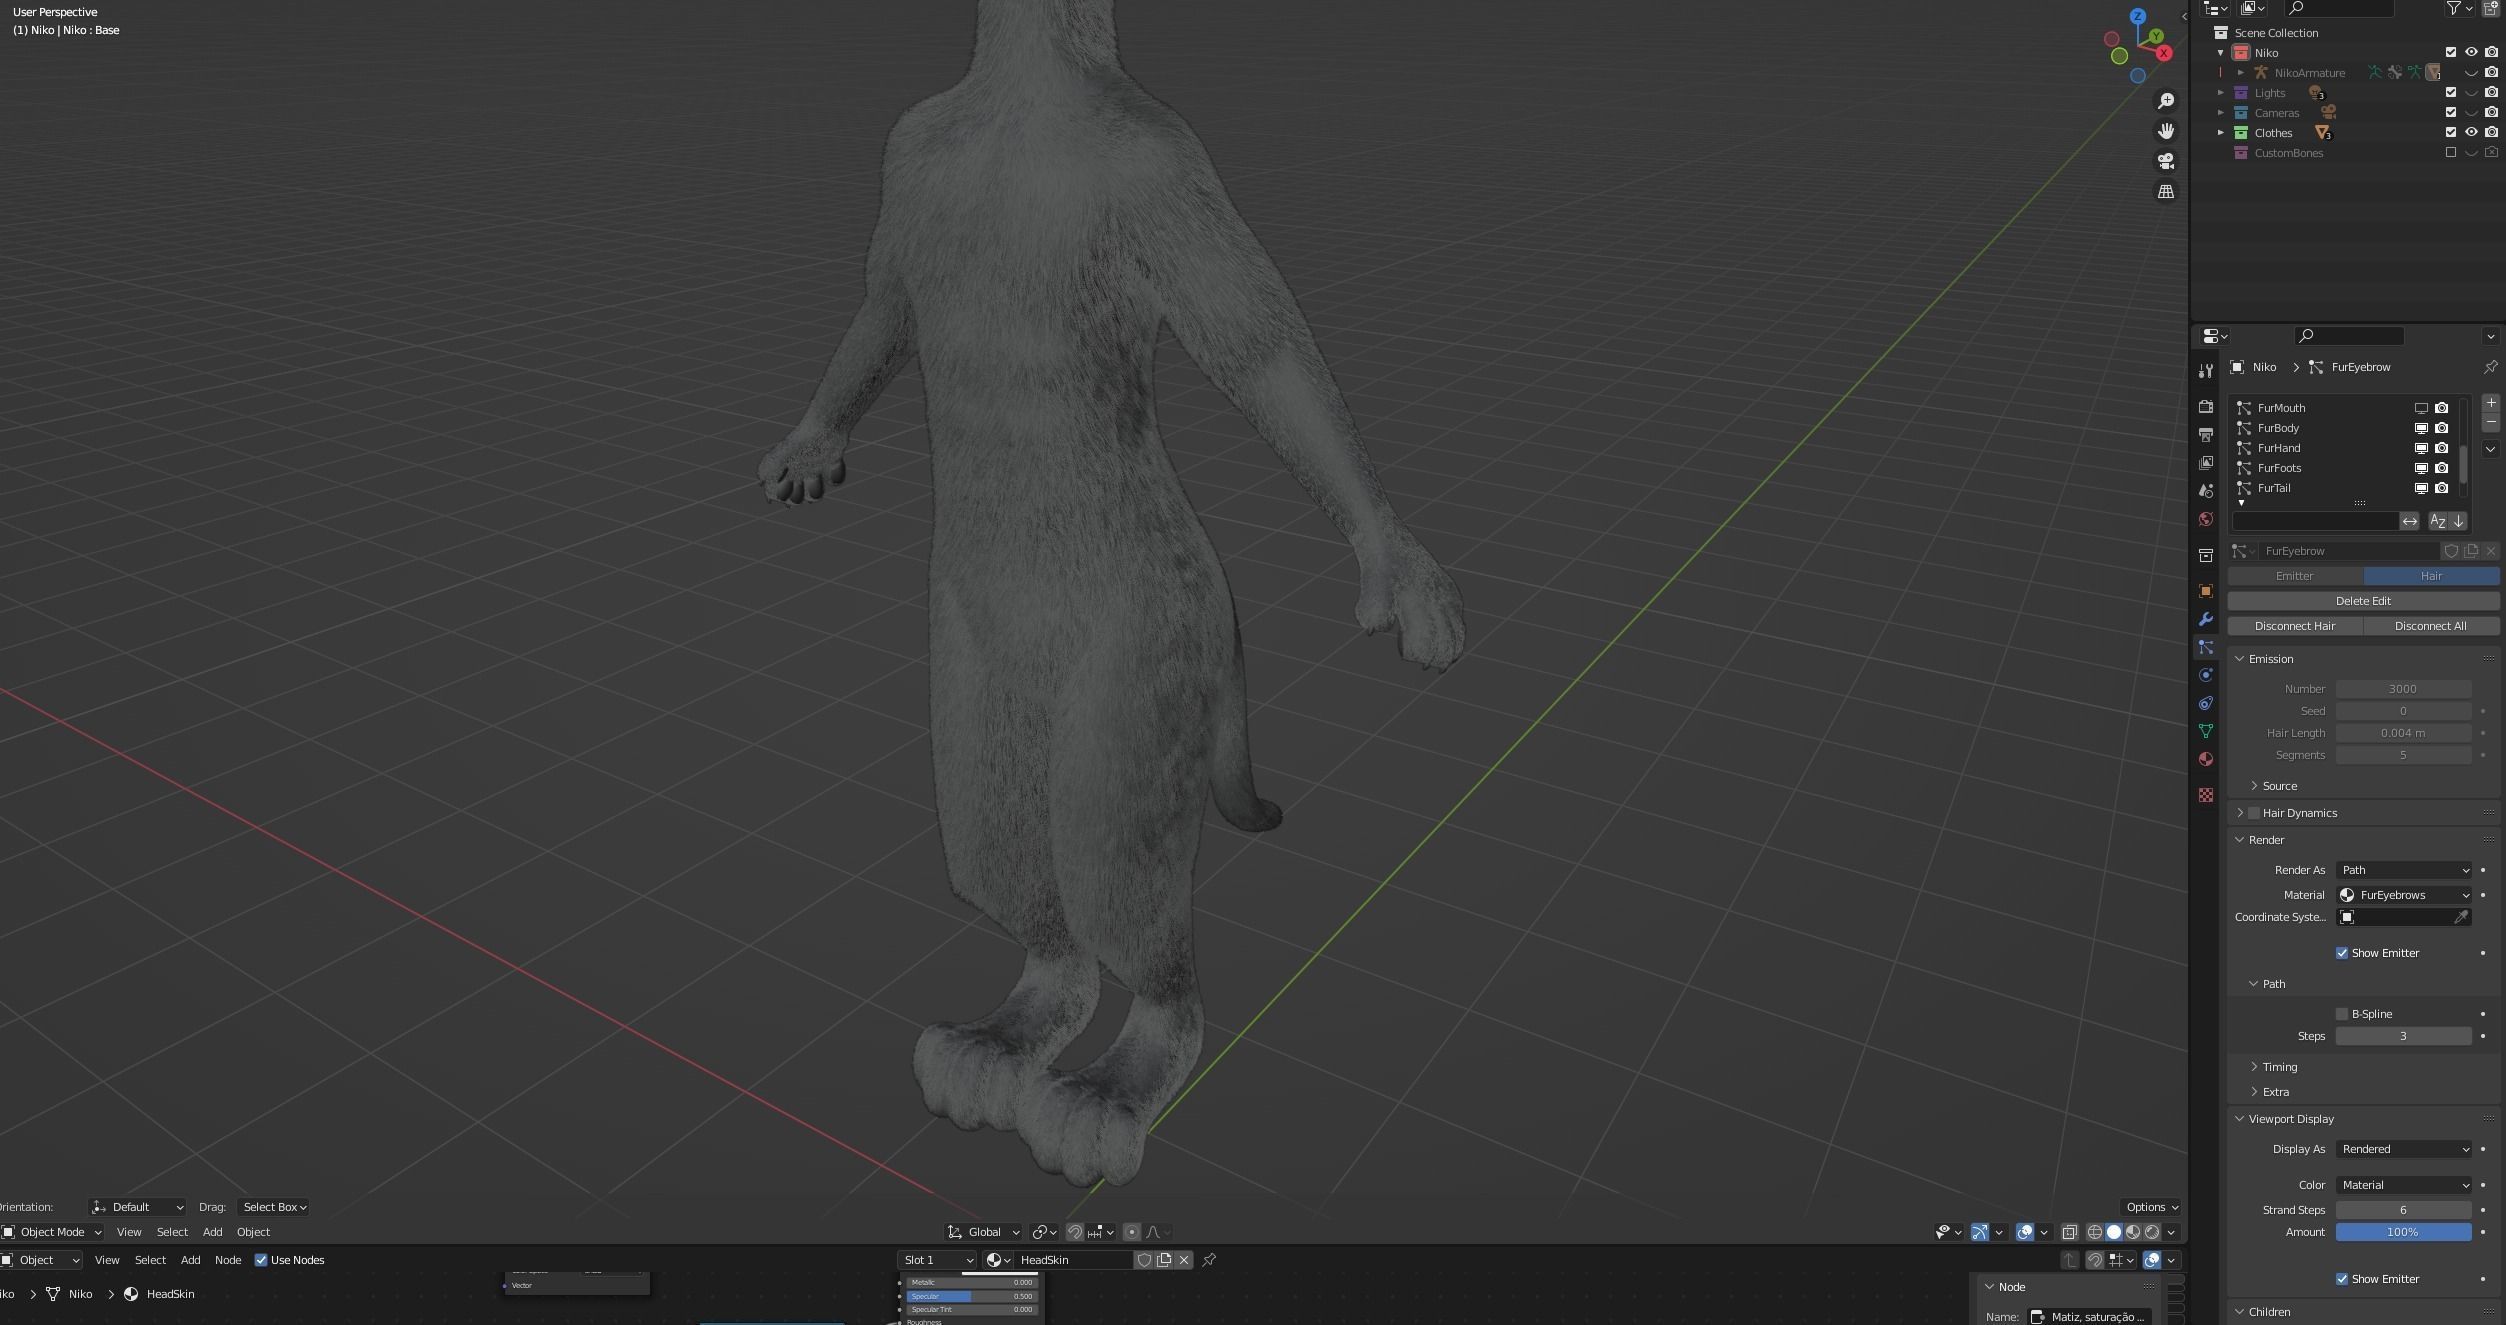Open the Scene properties tab
The image size is (2506, 1325).
pos(2205,491)
